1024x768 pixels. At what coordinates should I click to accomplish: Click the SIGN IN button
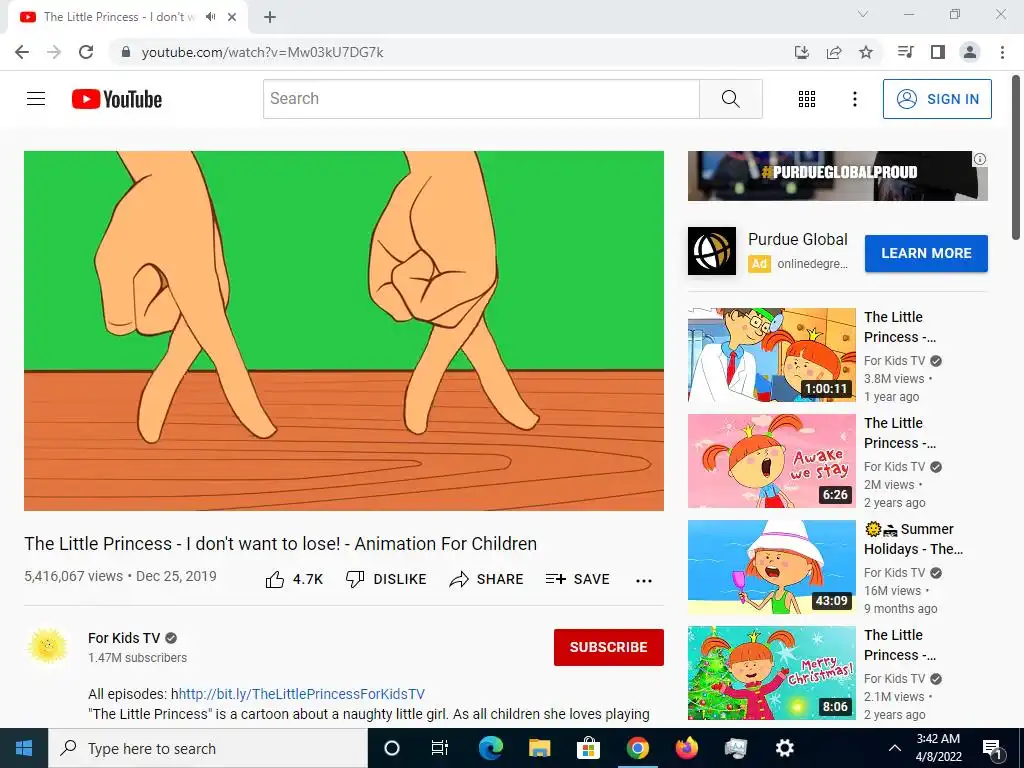936,99
